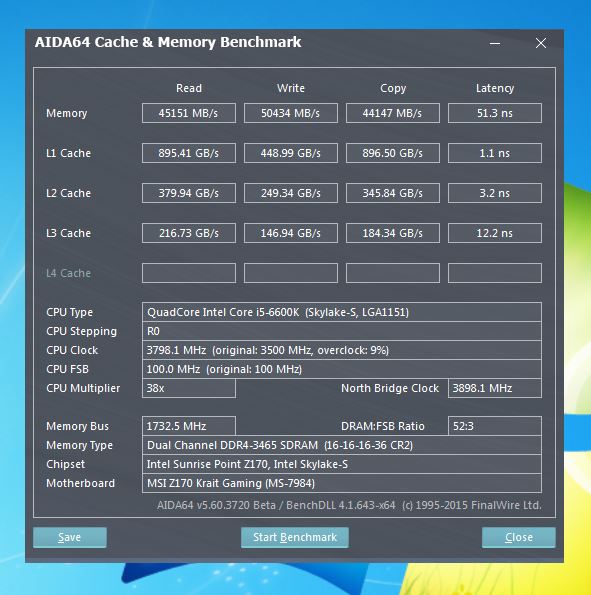
Task: Click the Memory Type label
Action: pyautogui.click(x=79, y=445)
